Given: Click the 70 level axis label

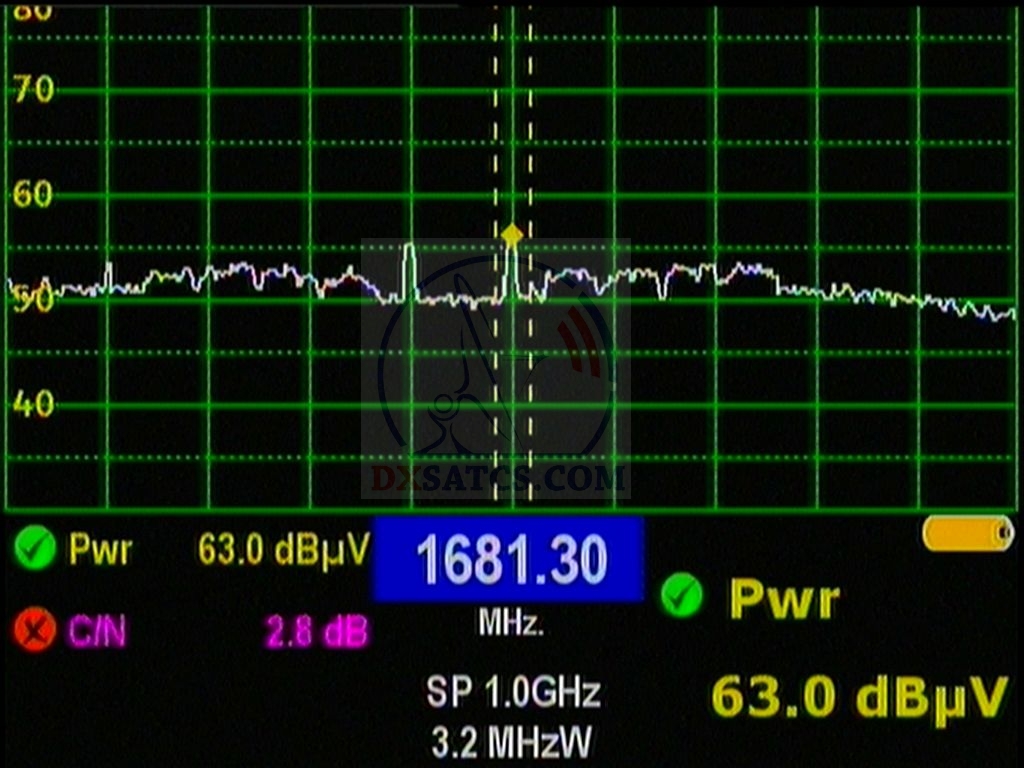Looking at the screenshot, I should click(x=34, y=90).
